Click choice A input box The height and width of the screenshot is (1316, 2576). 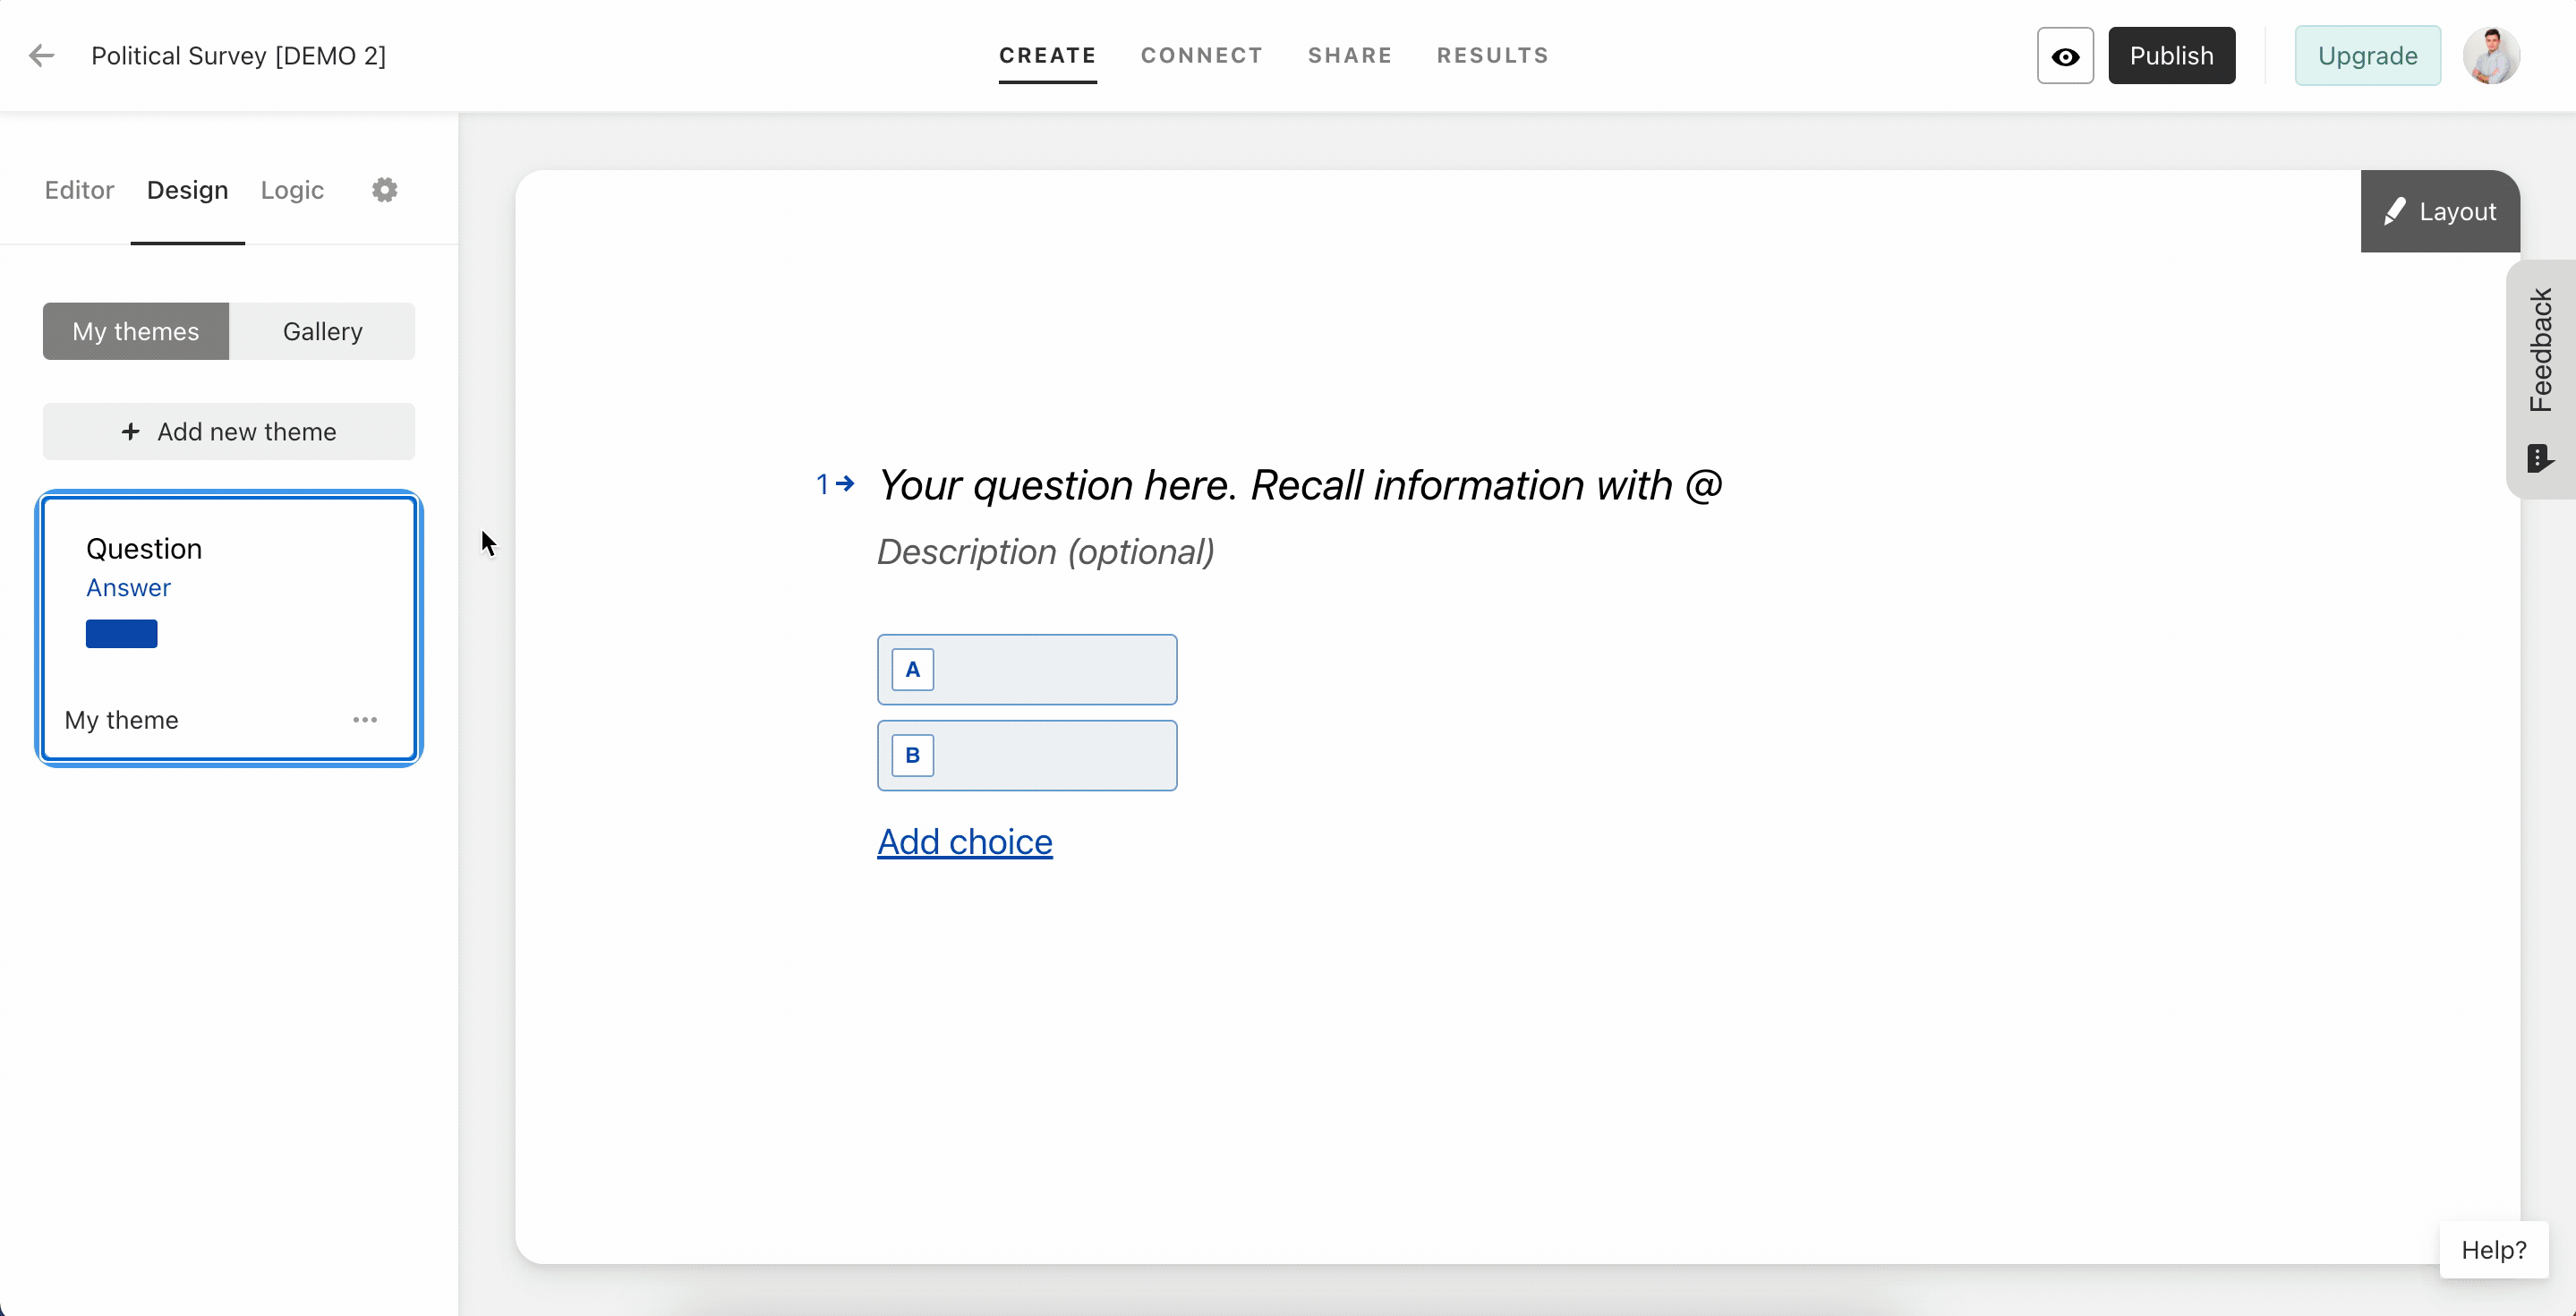1027,669
